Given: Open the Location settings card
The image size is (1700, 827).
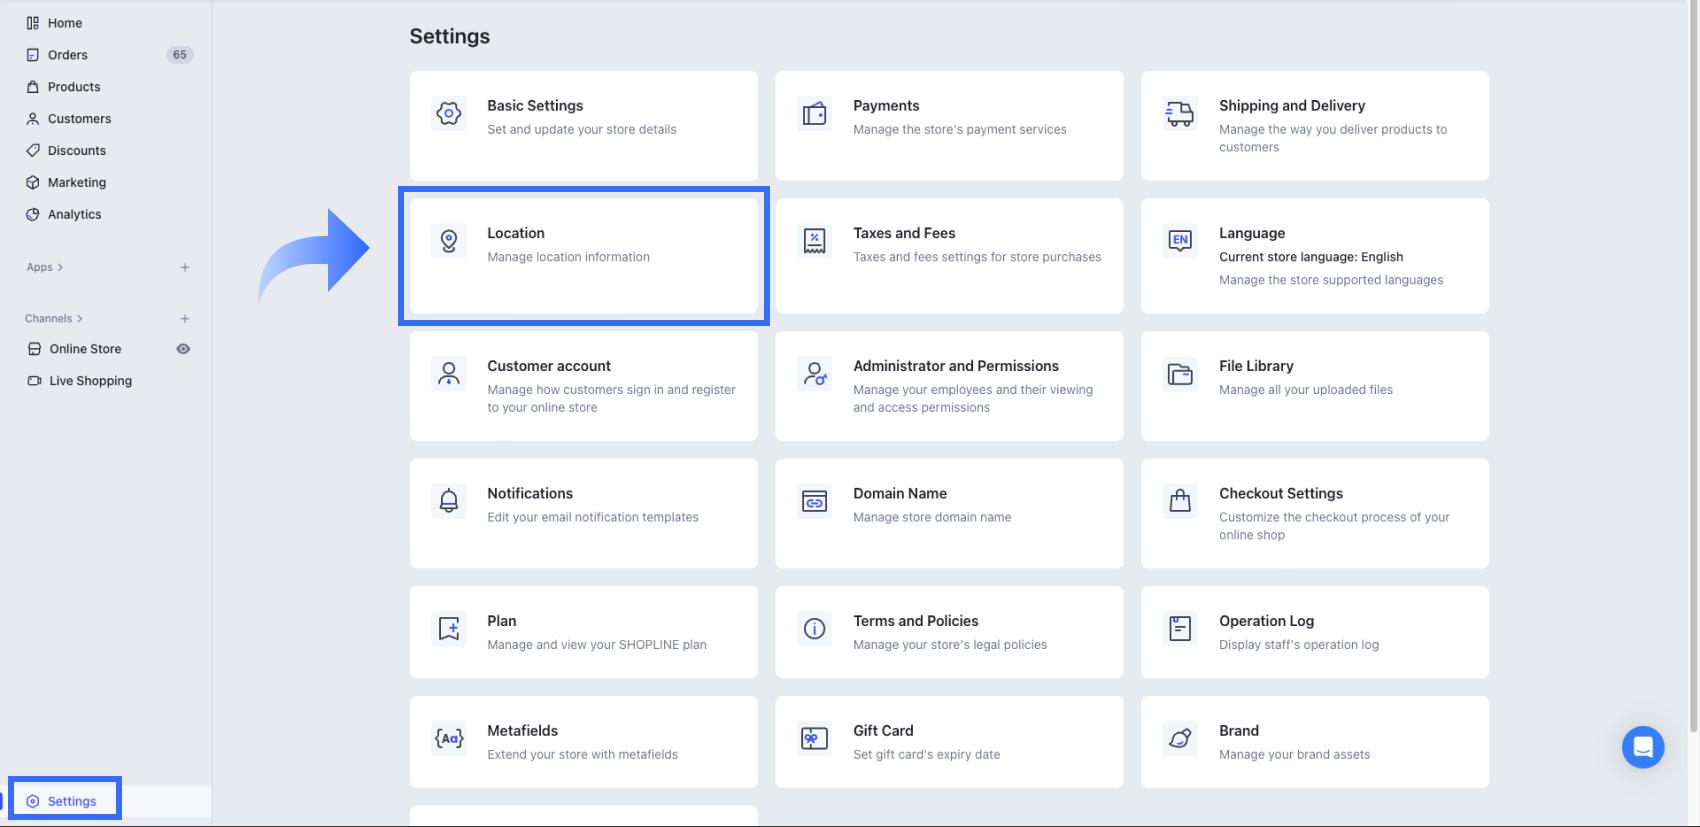Looking at the screenshot, I should 583,255.
